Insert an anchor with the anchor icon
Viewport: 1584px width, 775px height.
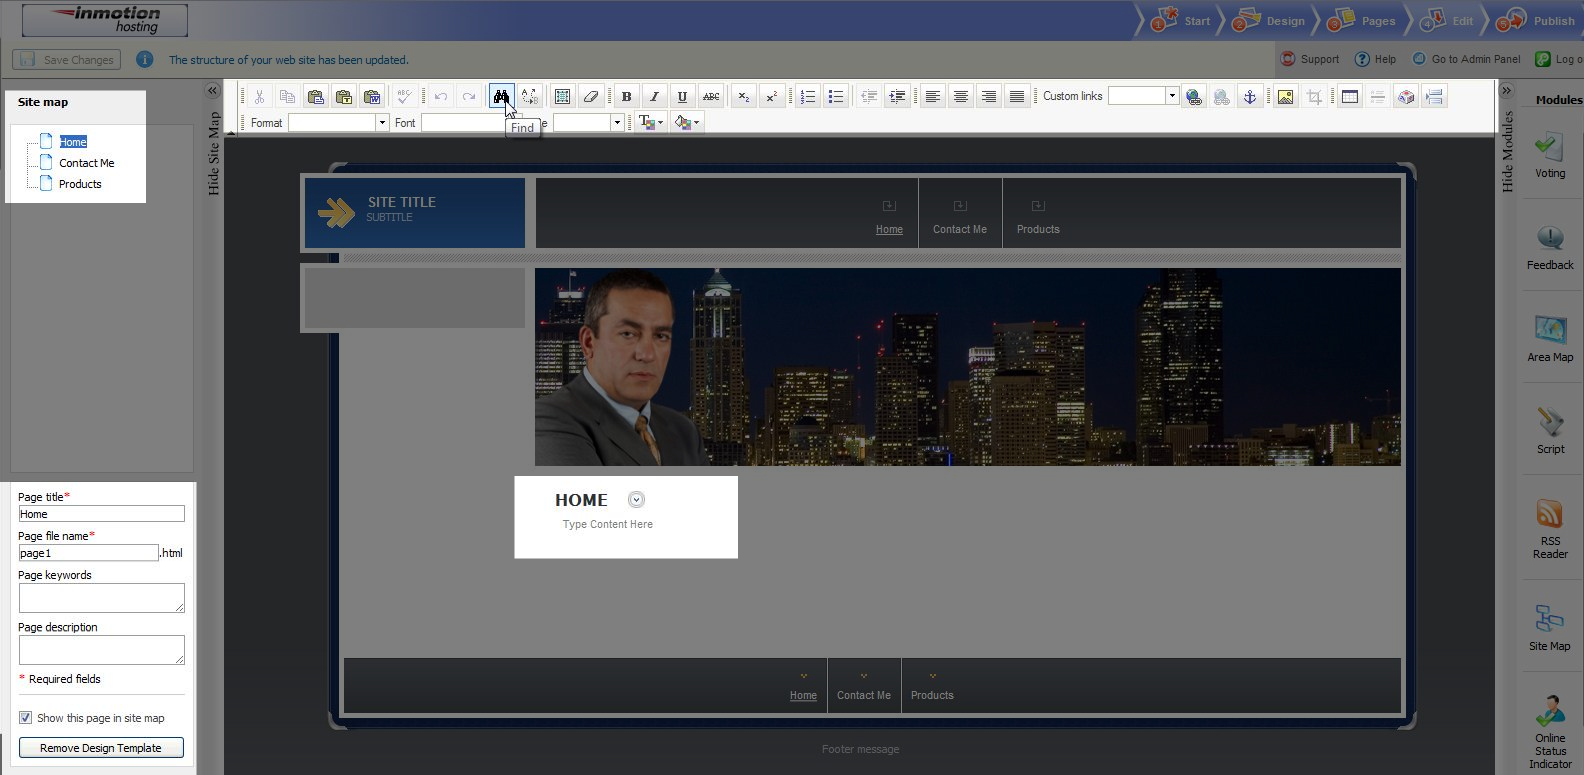(x=1249, y=97)
